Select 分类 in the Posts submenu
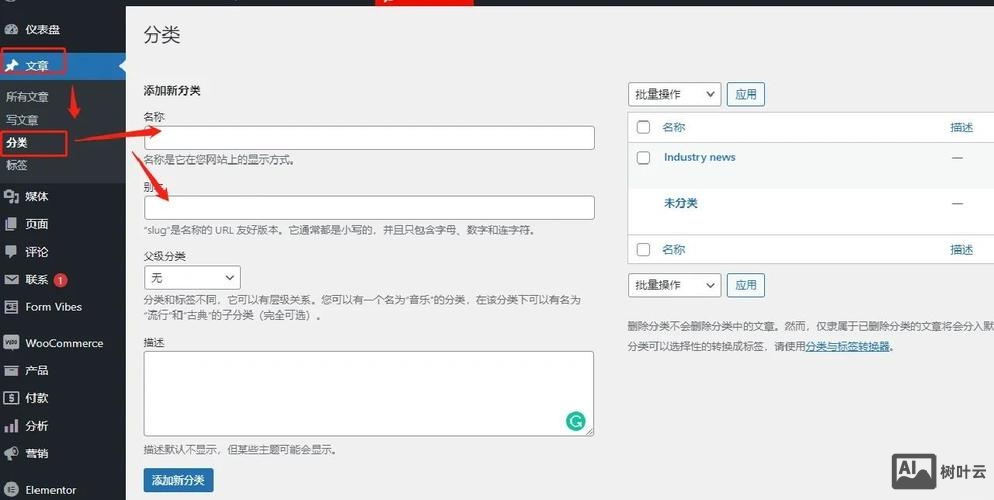The height and width of the screenshot is (500, 994). (17, 143)
